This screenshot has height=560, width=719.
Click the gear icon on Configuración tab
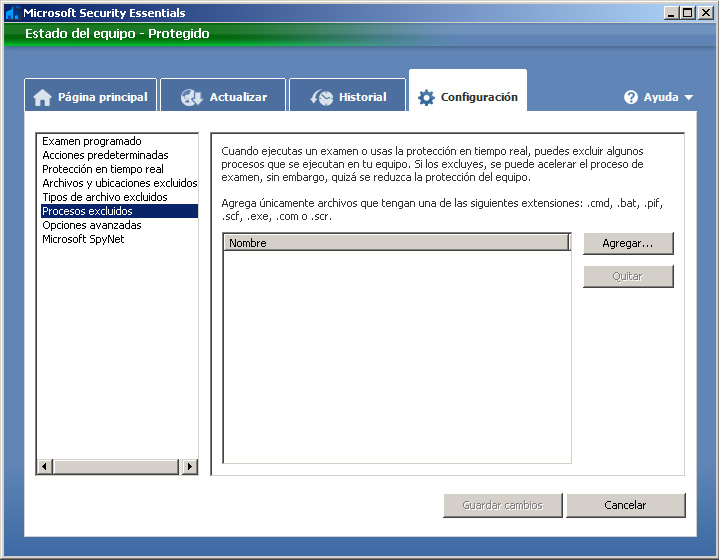[x=426, y=98]
